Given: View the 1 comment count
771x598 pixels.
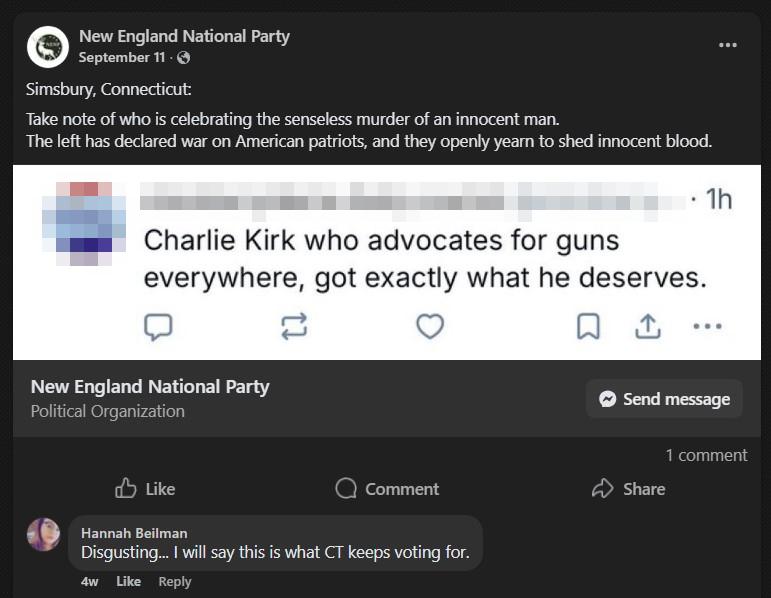Looking at the screenshot, I should [x=706, y=455].
